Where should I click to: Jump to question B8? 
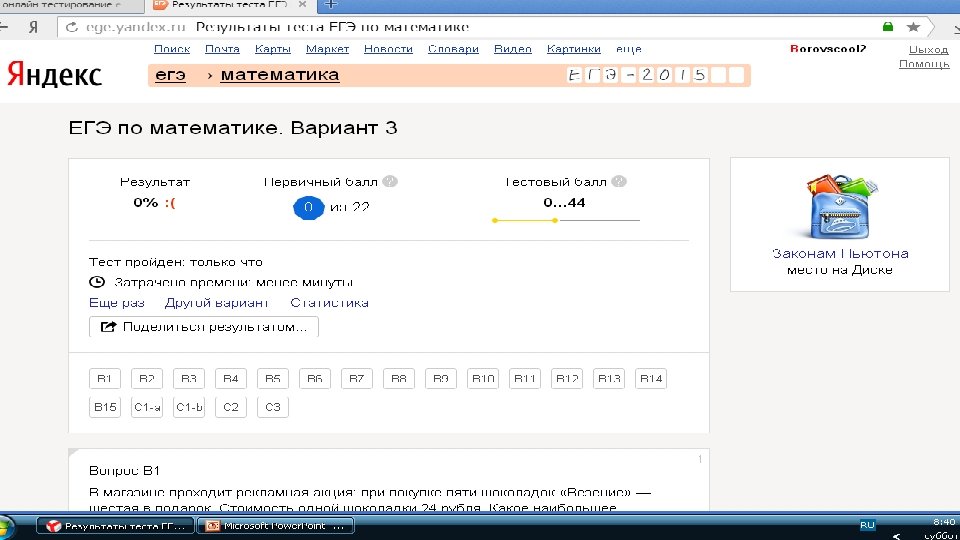click(399, 378)
